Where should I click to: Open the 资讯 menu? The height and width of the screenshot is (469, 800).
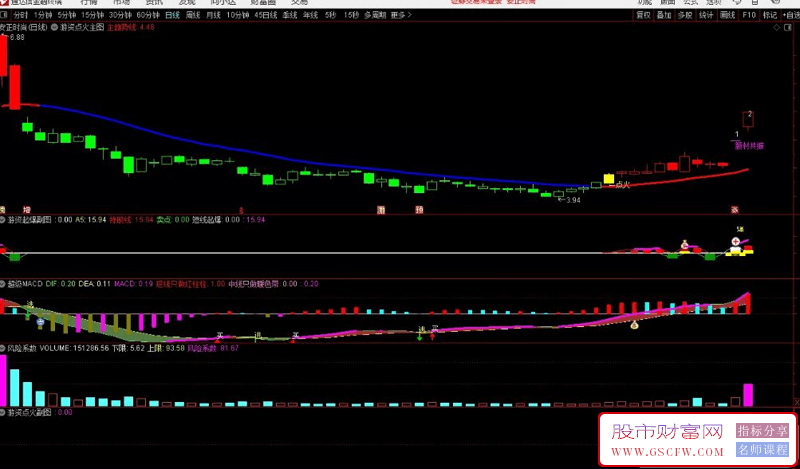tap(153, 3)
